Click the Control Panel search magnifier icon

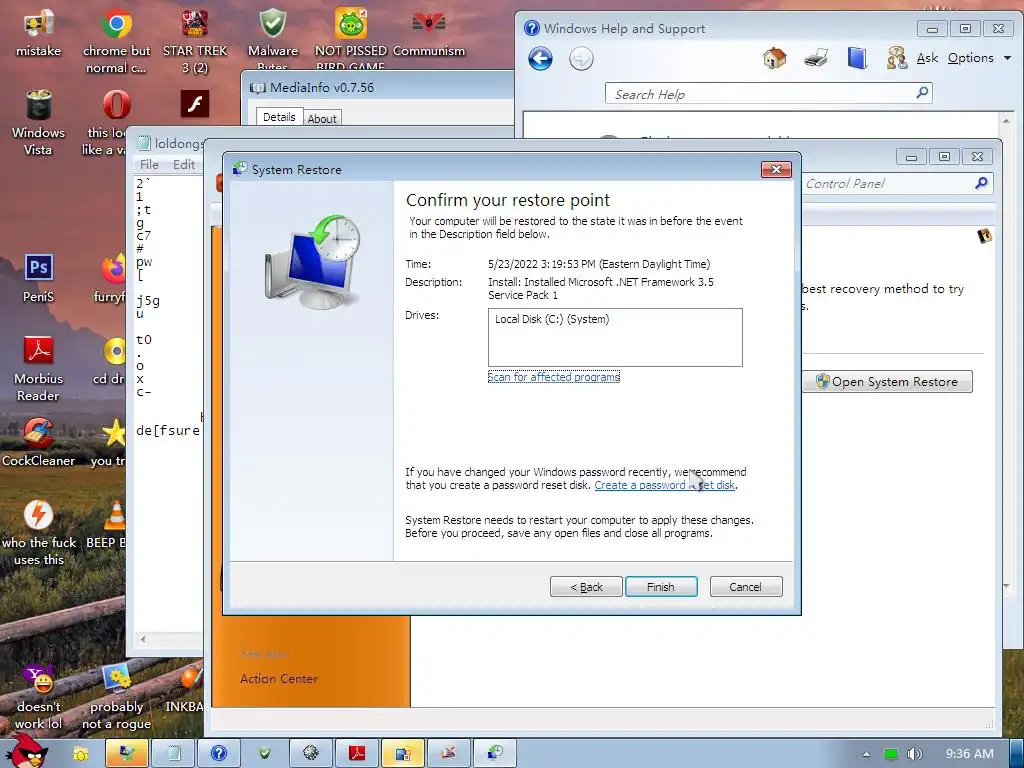[981, 184]
